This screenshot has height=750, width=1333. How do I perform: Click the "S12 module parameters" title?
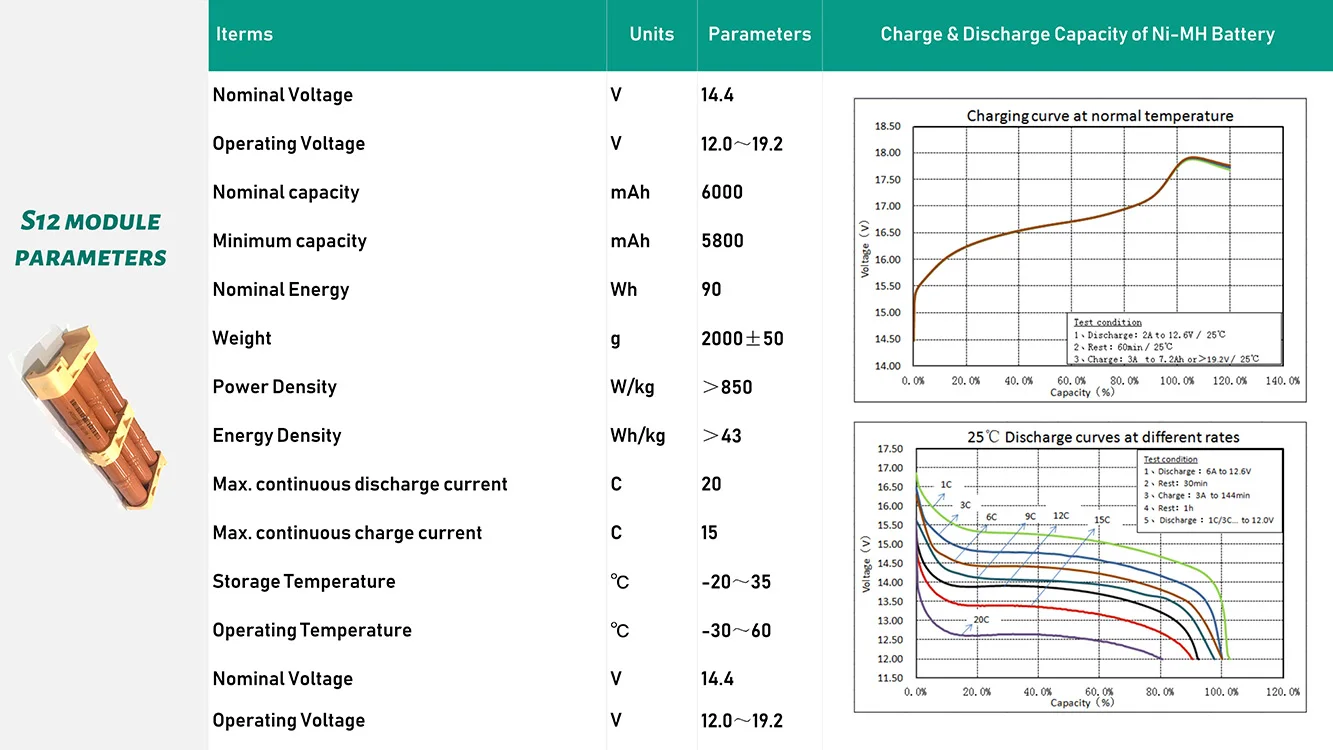click(91, 239)
